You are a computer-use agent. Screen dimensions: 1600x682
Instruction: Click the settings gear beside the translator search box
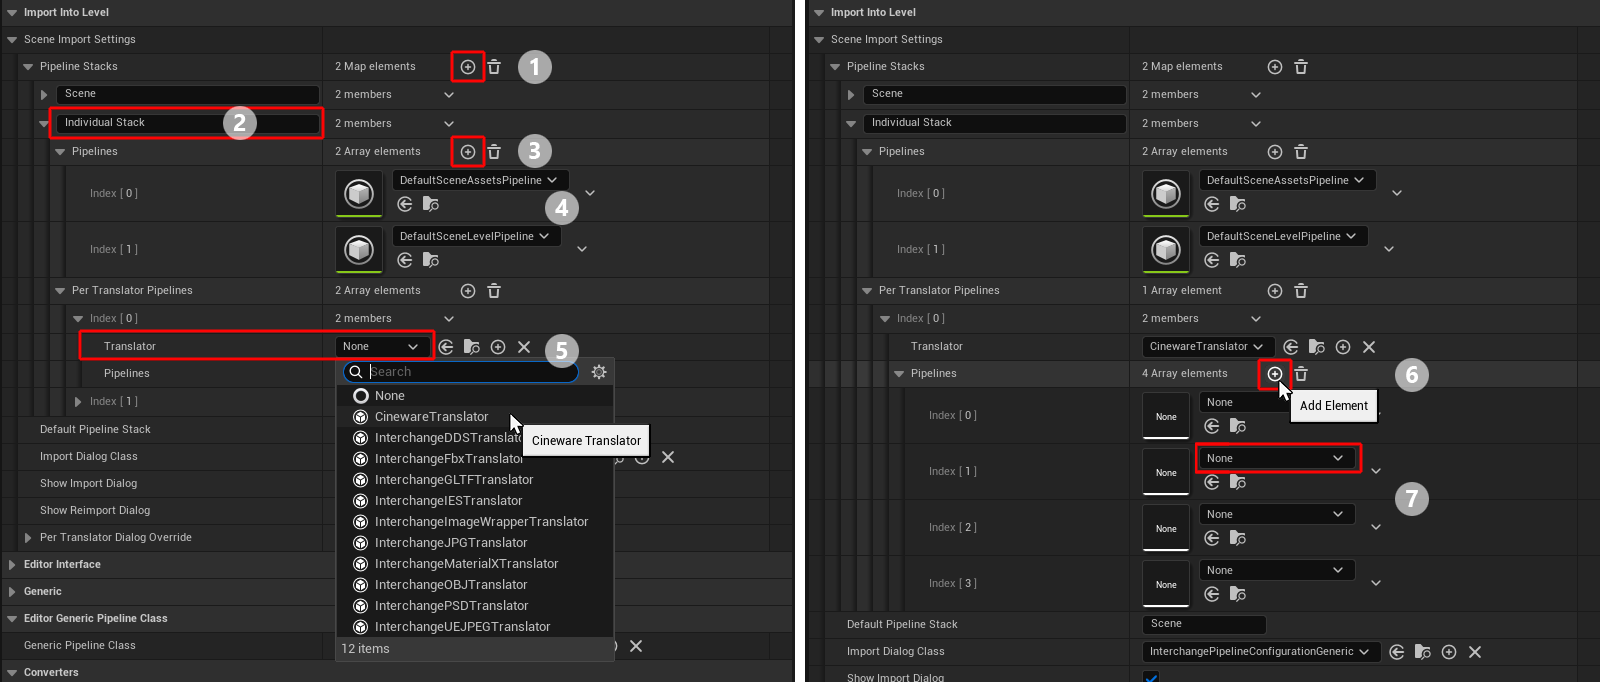point(599,372)
